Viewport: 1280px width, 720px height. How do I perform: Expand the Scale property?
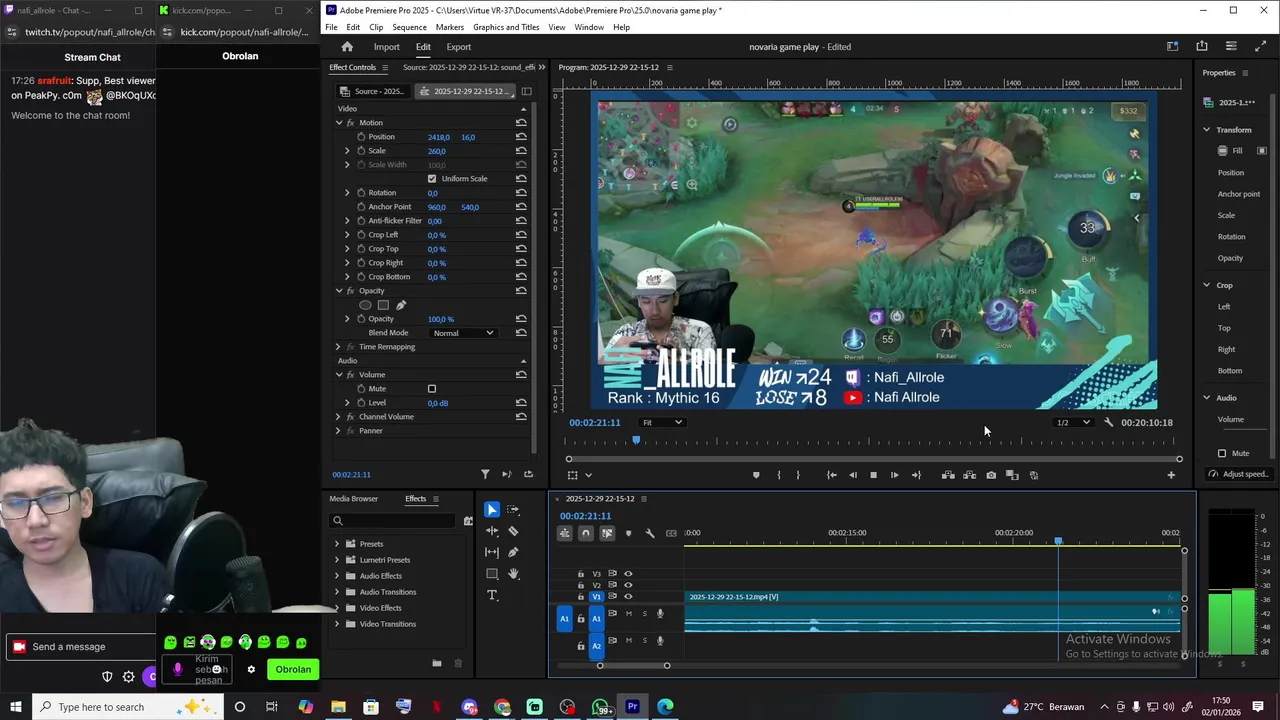(x=347, y=151)
